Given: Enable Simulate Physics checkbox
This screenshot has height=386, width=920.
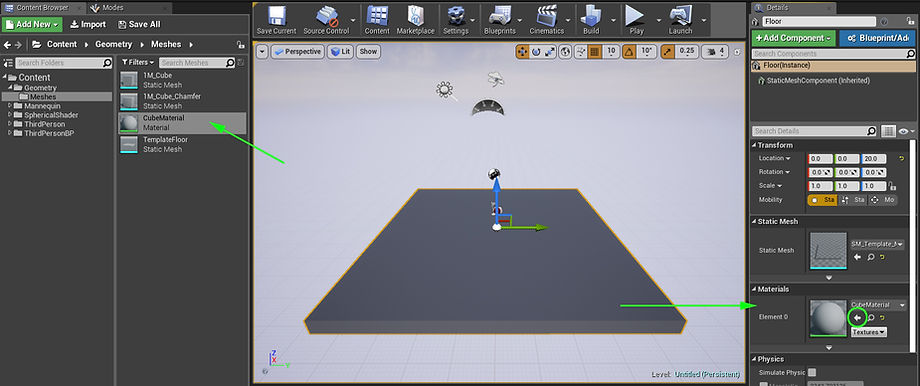Looking at the screenshot, I should (x=812, y=373).
